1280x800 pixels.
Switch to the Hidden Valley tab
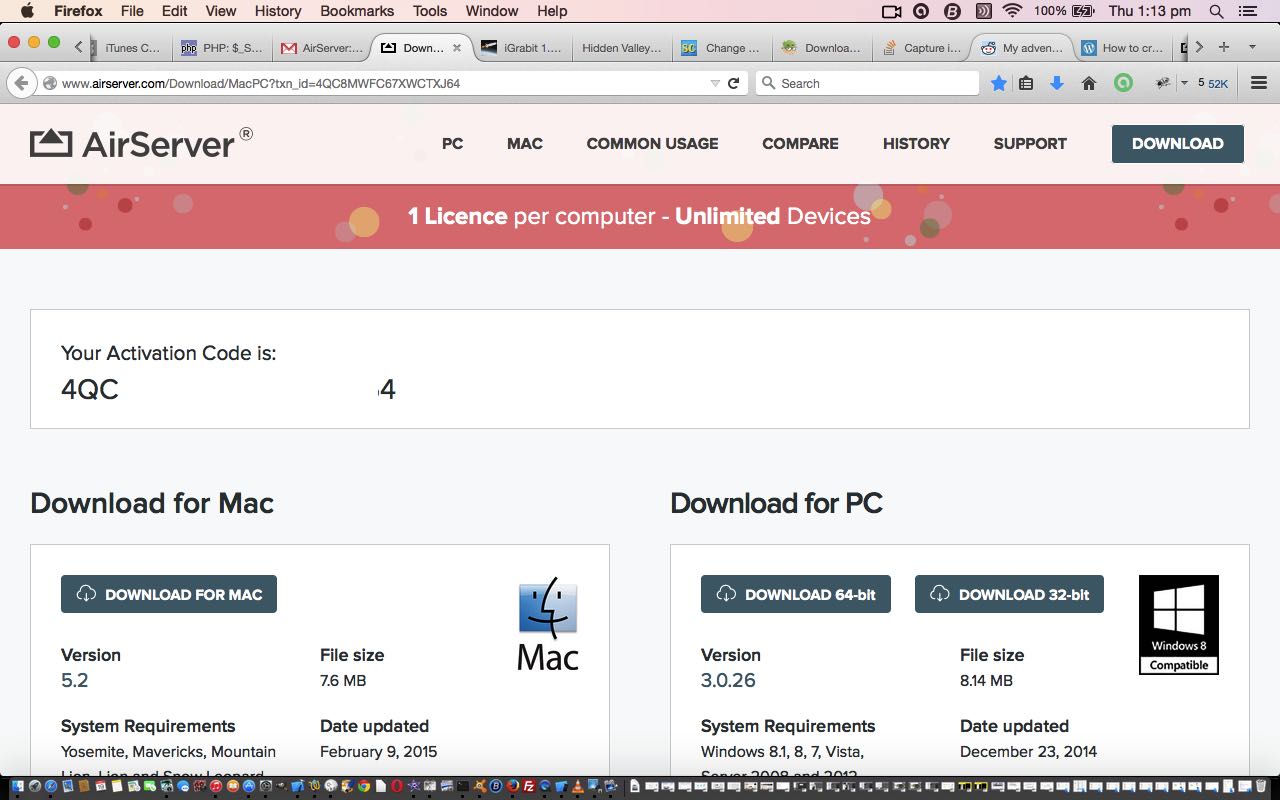[621, 47]
